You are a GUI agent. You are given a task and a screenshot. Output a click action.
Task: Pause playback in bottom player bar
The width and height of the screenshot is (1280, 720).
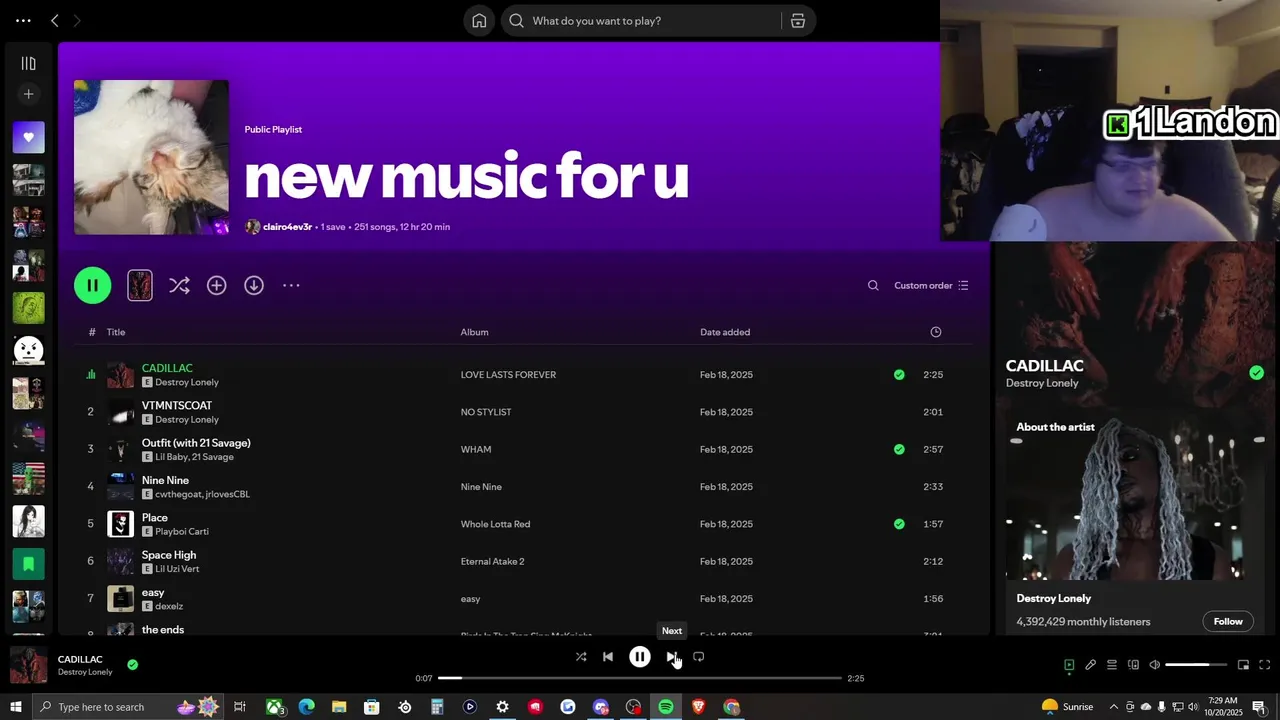click(x=640, y=657)
